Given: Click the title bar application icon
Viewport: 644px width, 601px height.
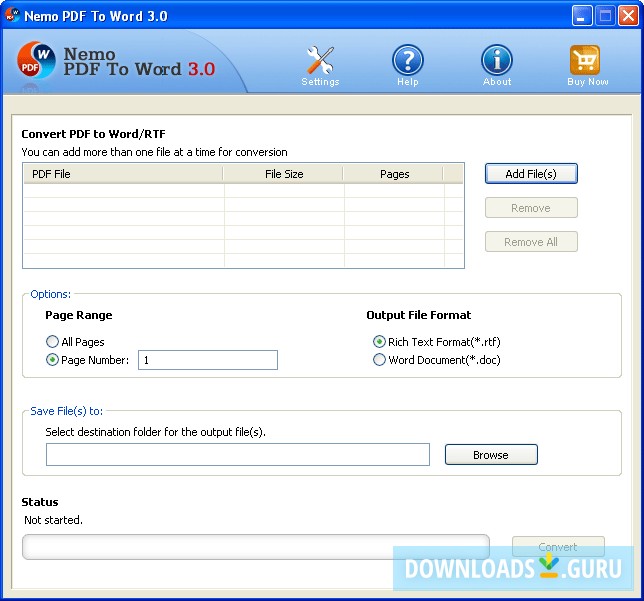Looking at the screenshot, I should coord(12,15).
